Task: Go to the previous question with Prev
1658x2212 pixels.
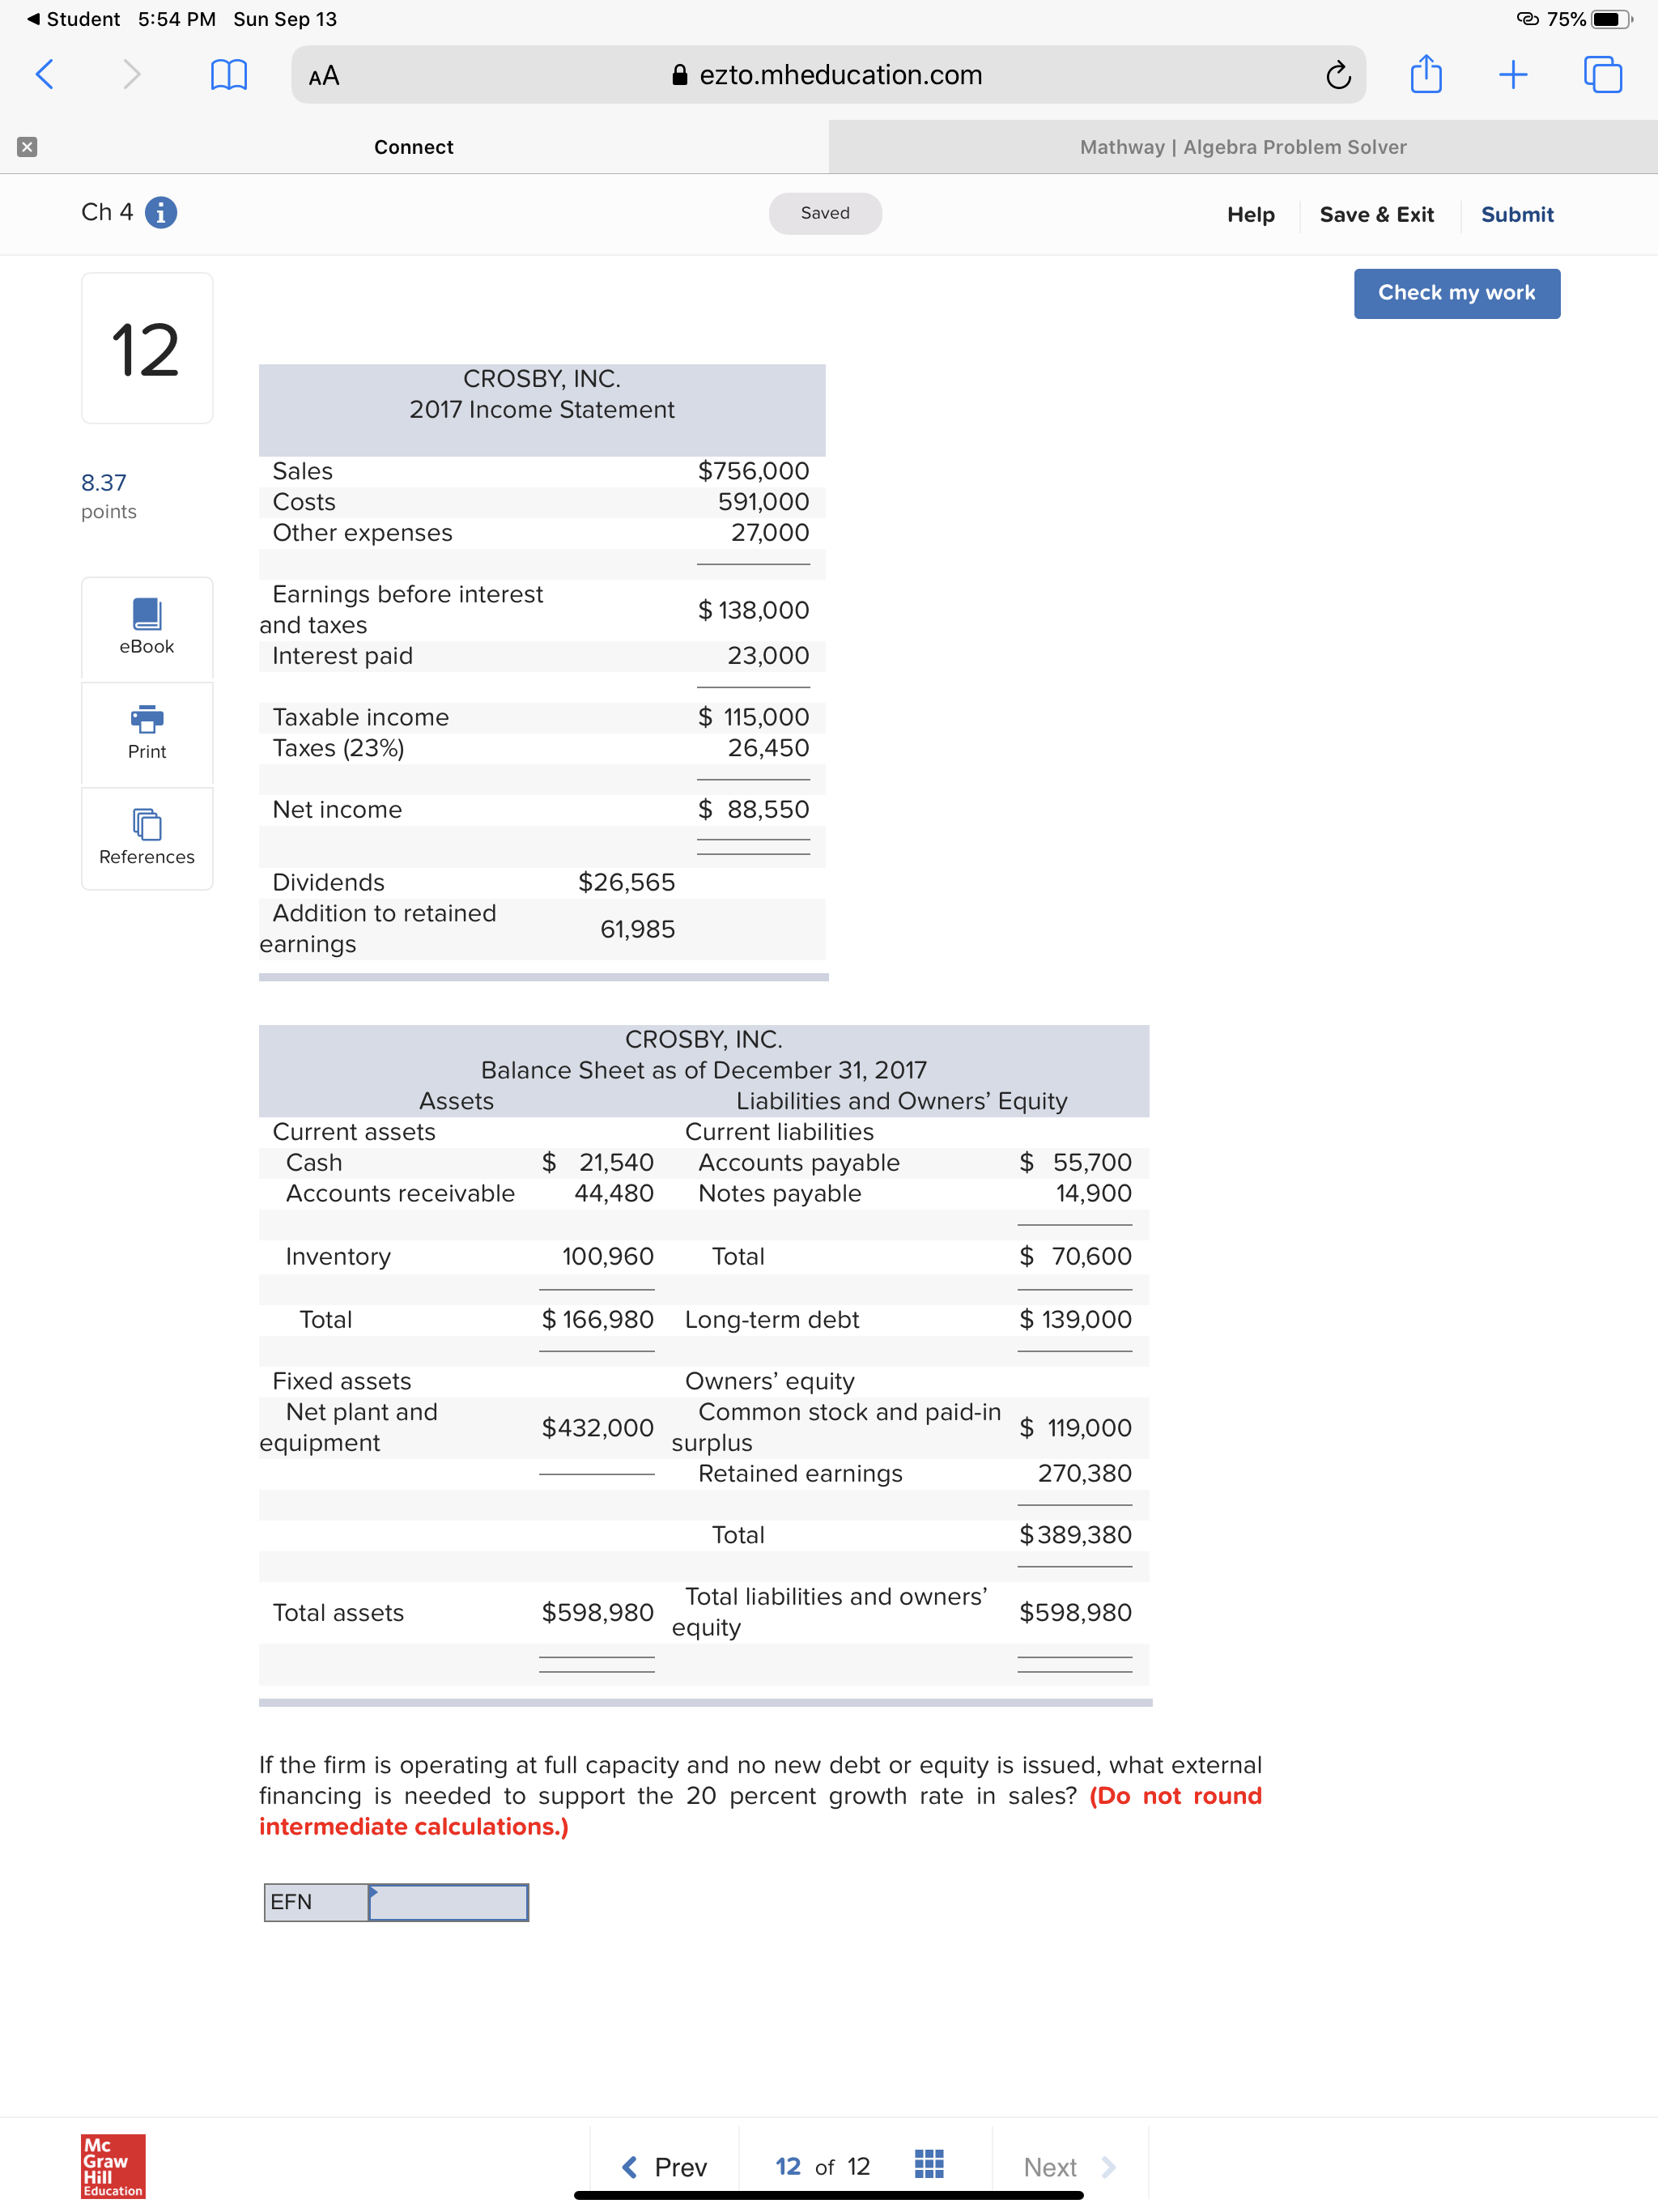Action: pyautogui.click(x=663, y=2165)
